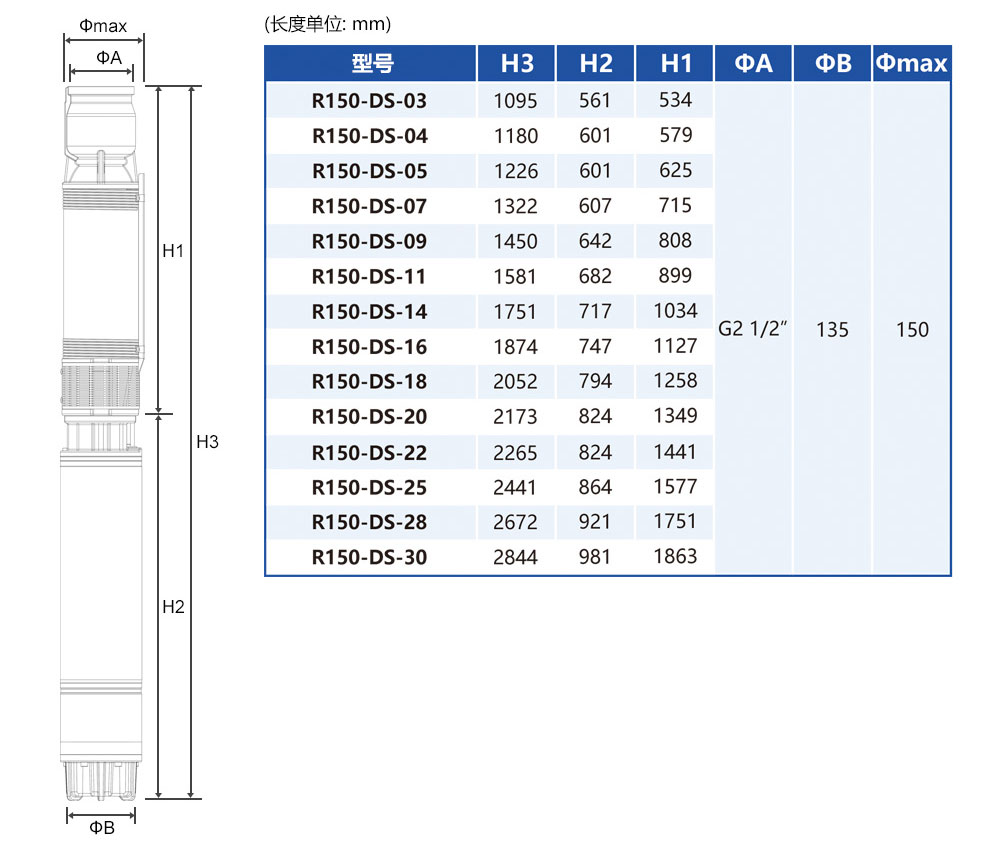Click the H2 column header
1000x863 pixels.
point(595,64)
